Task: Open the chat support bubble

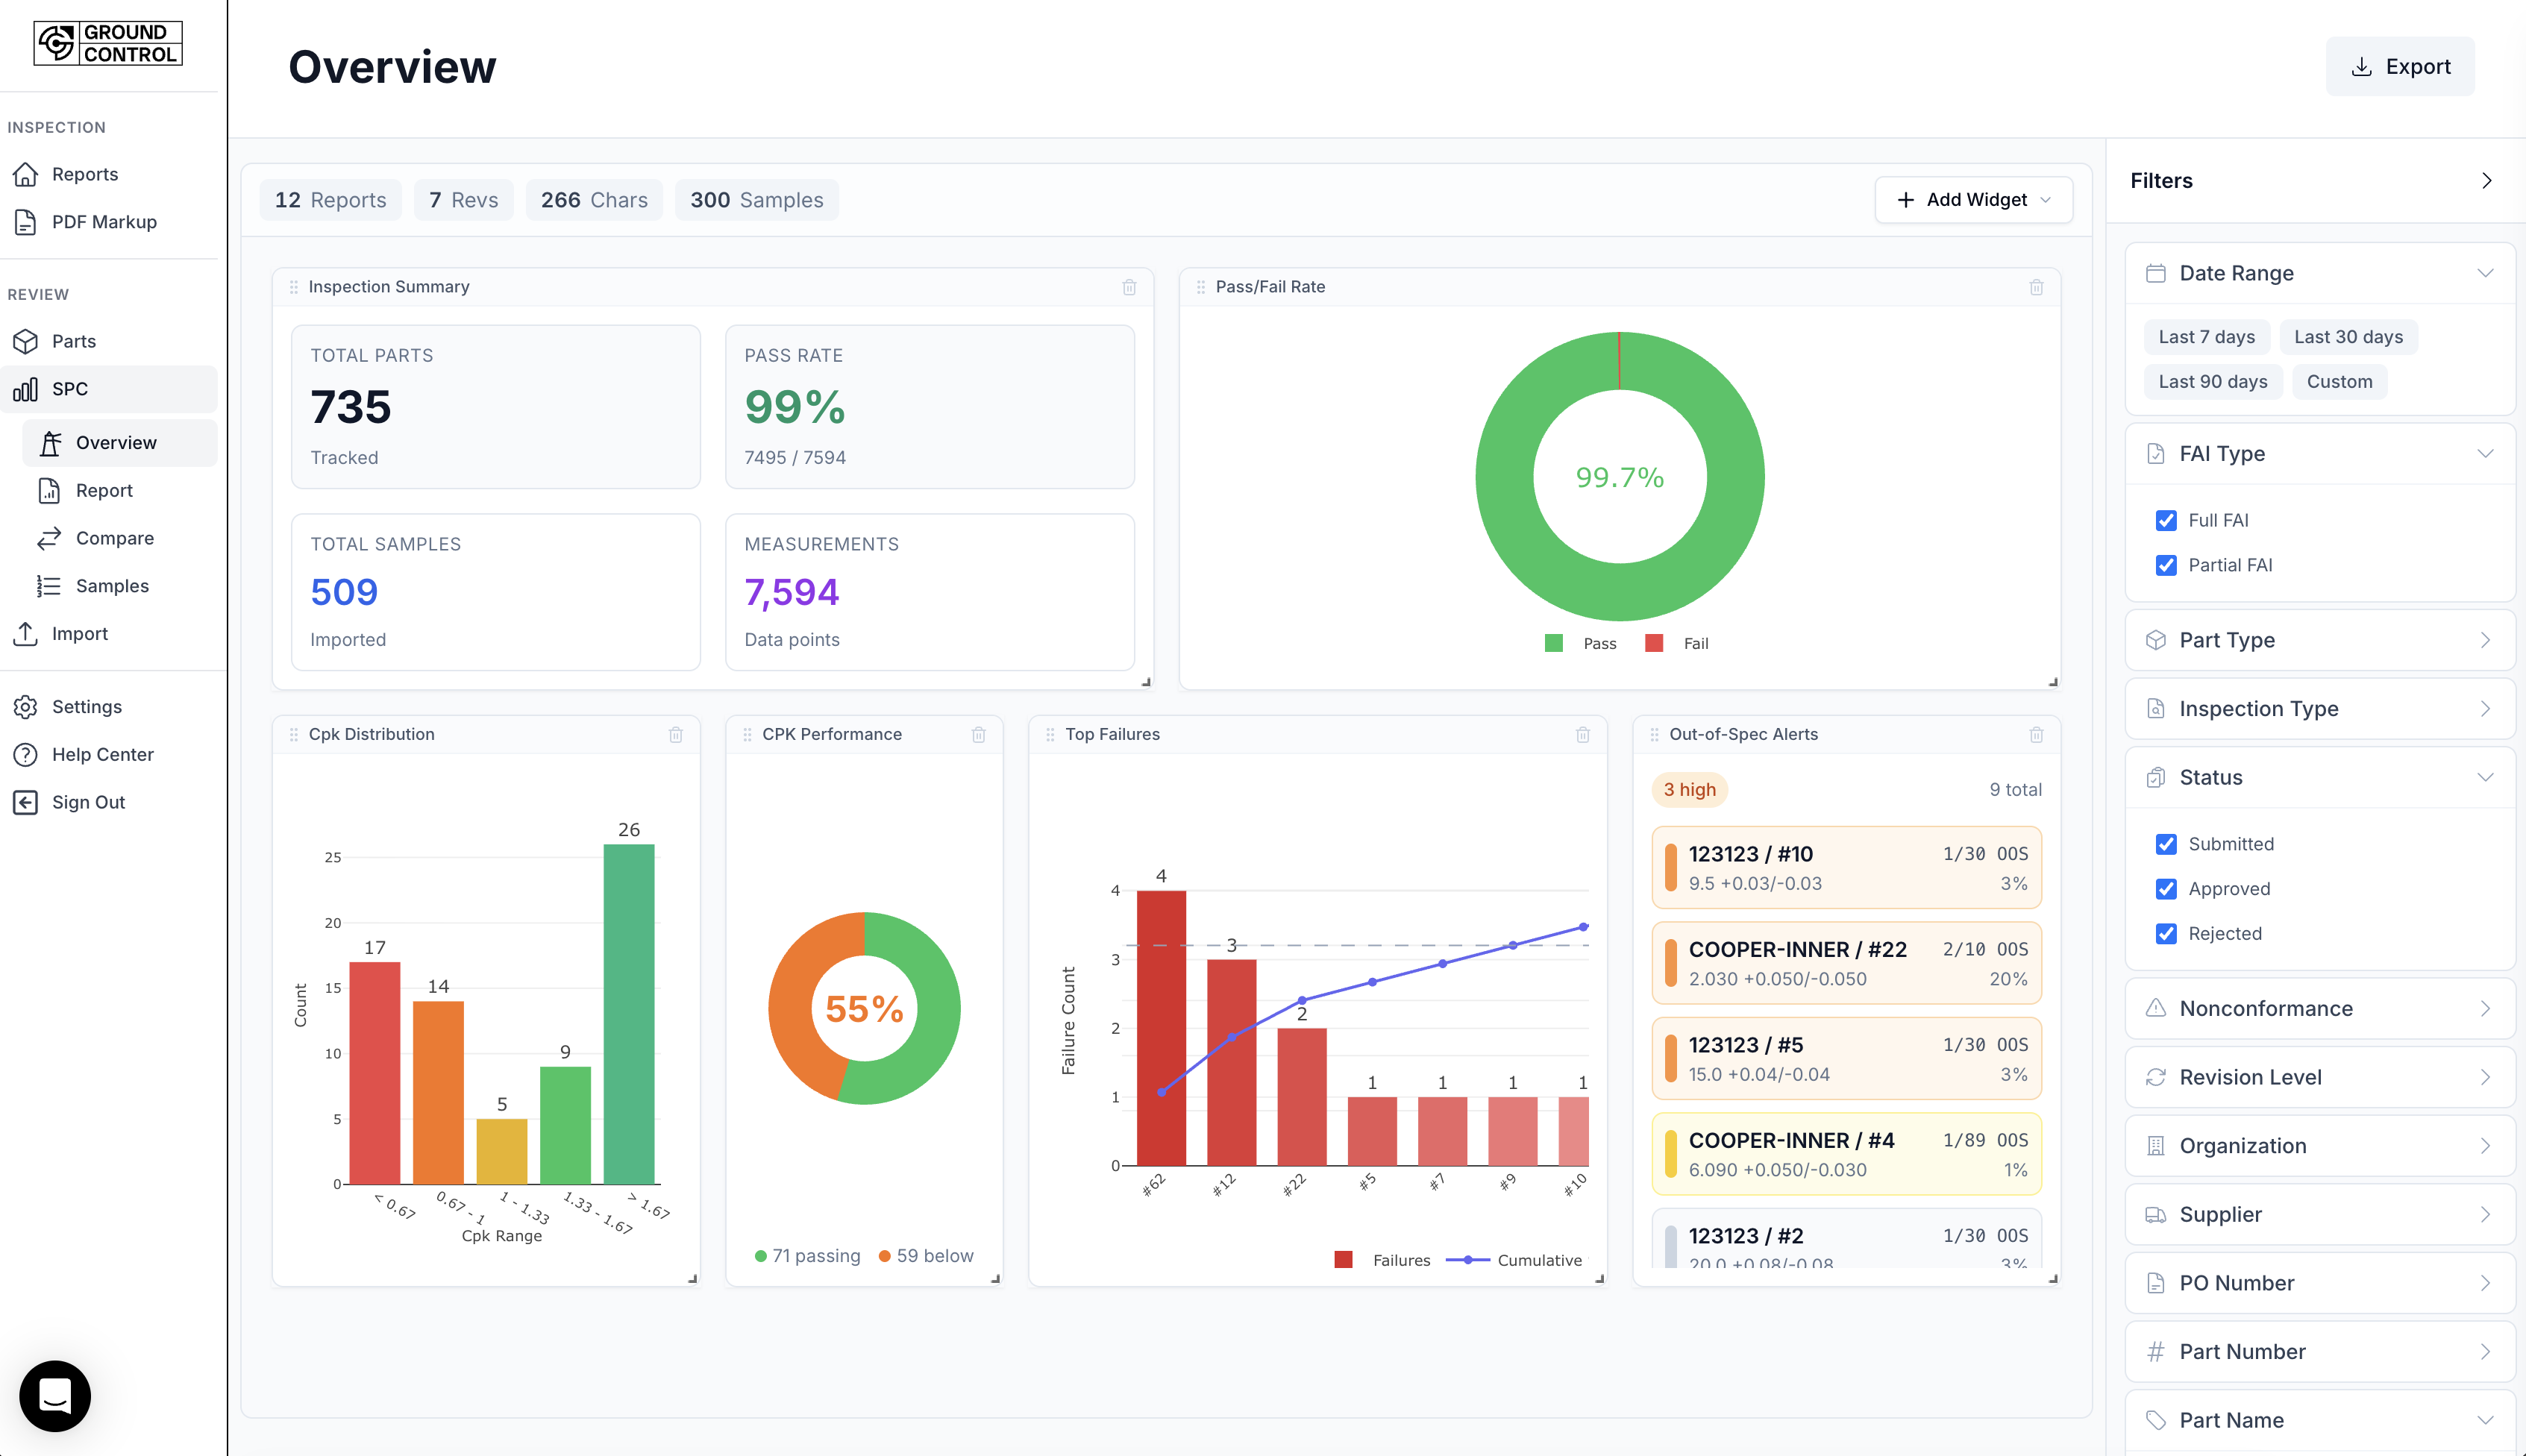Action: coord(54,1396)
